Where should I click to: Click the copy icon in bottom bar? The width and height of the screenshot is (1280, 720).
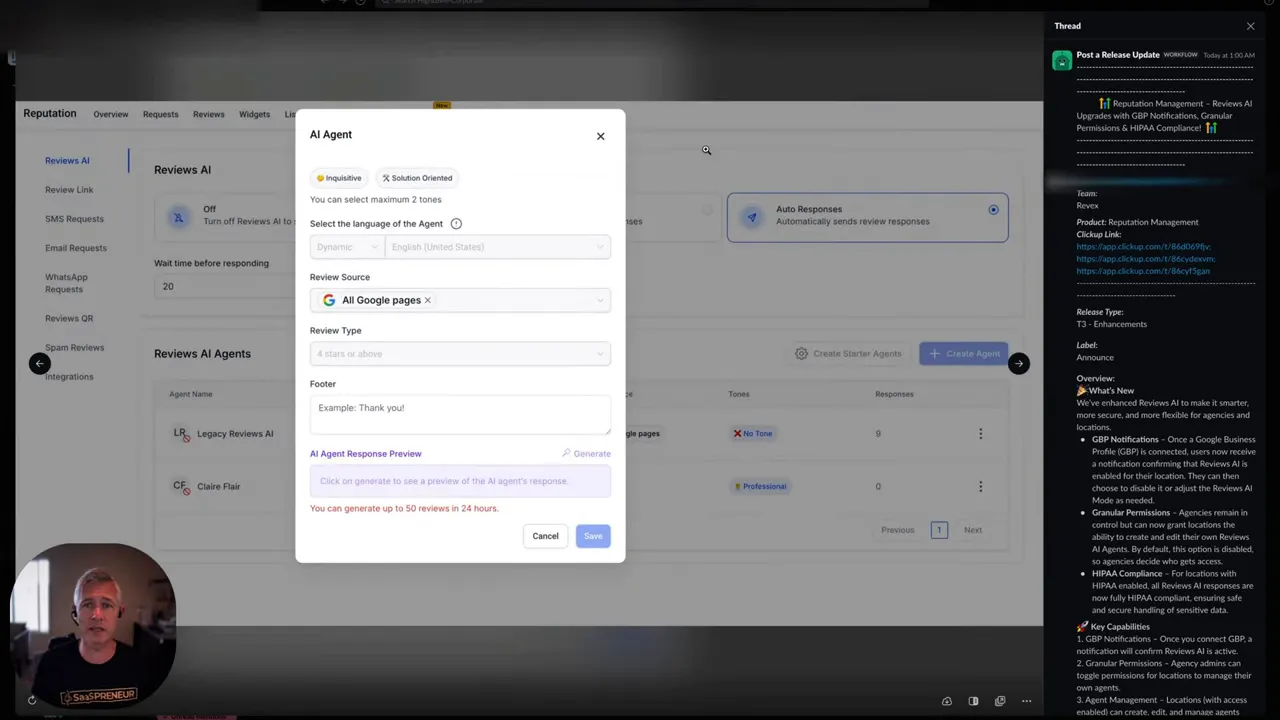pos(1000,701)
